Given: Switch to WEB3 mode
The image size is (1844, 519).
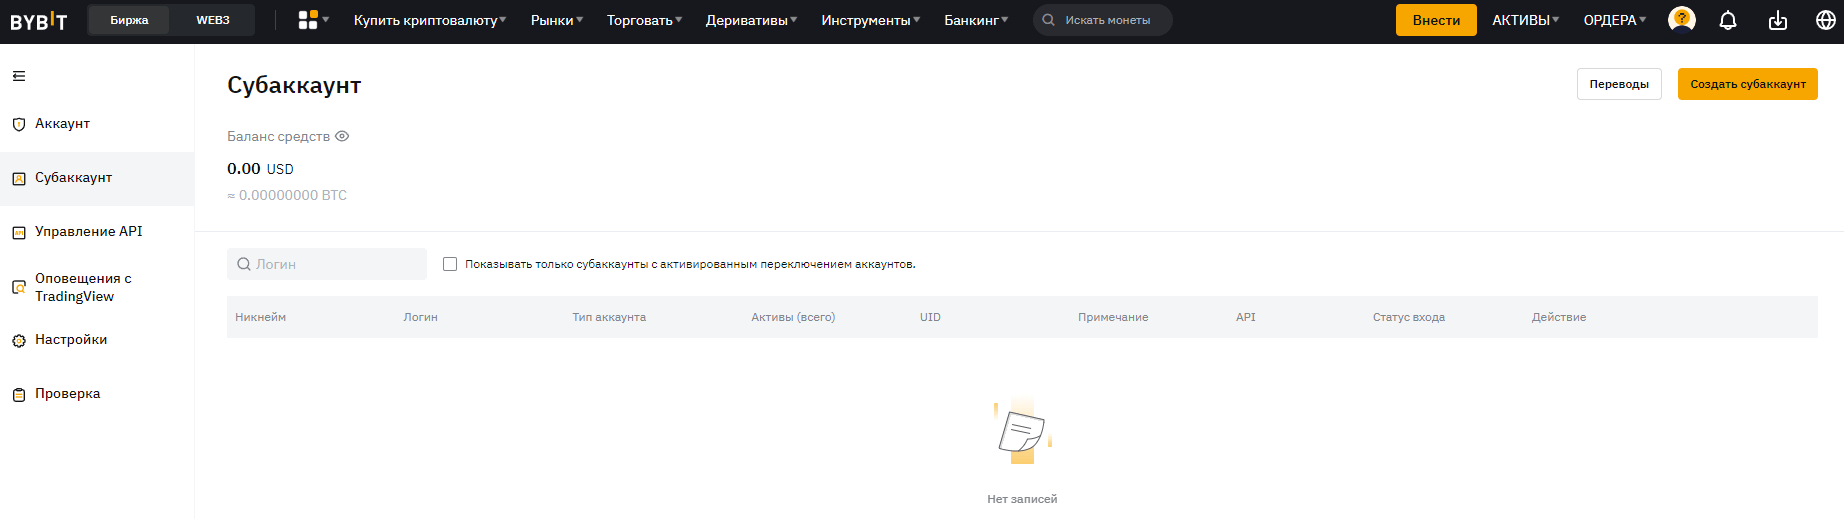Looking at the screenshot, I should 212,20.
